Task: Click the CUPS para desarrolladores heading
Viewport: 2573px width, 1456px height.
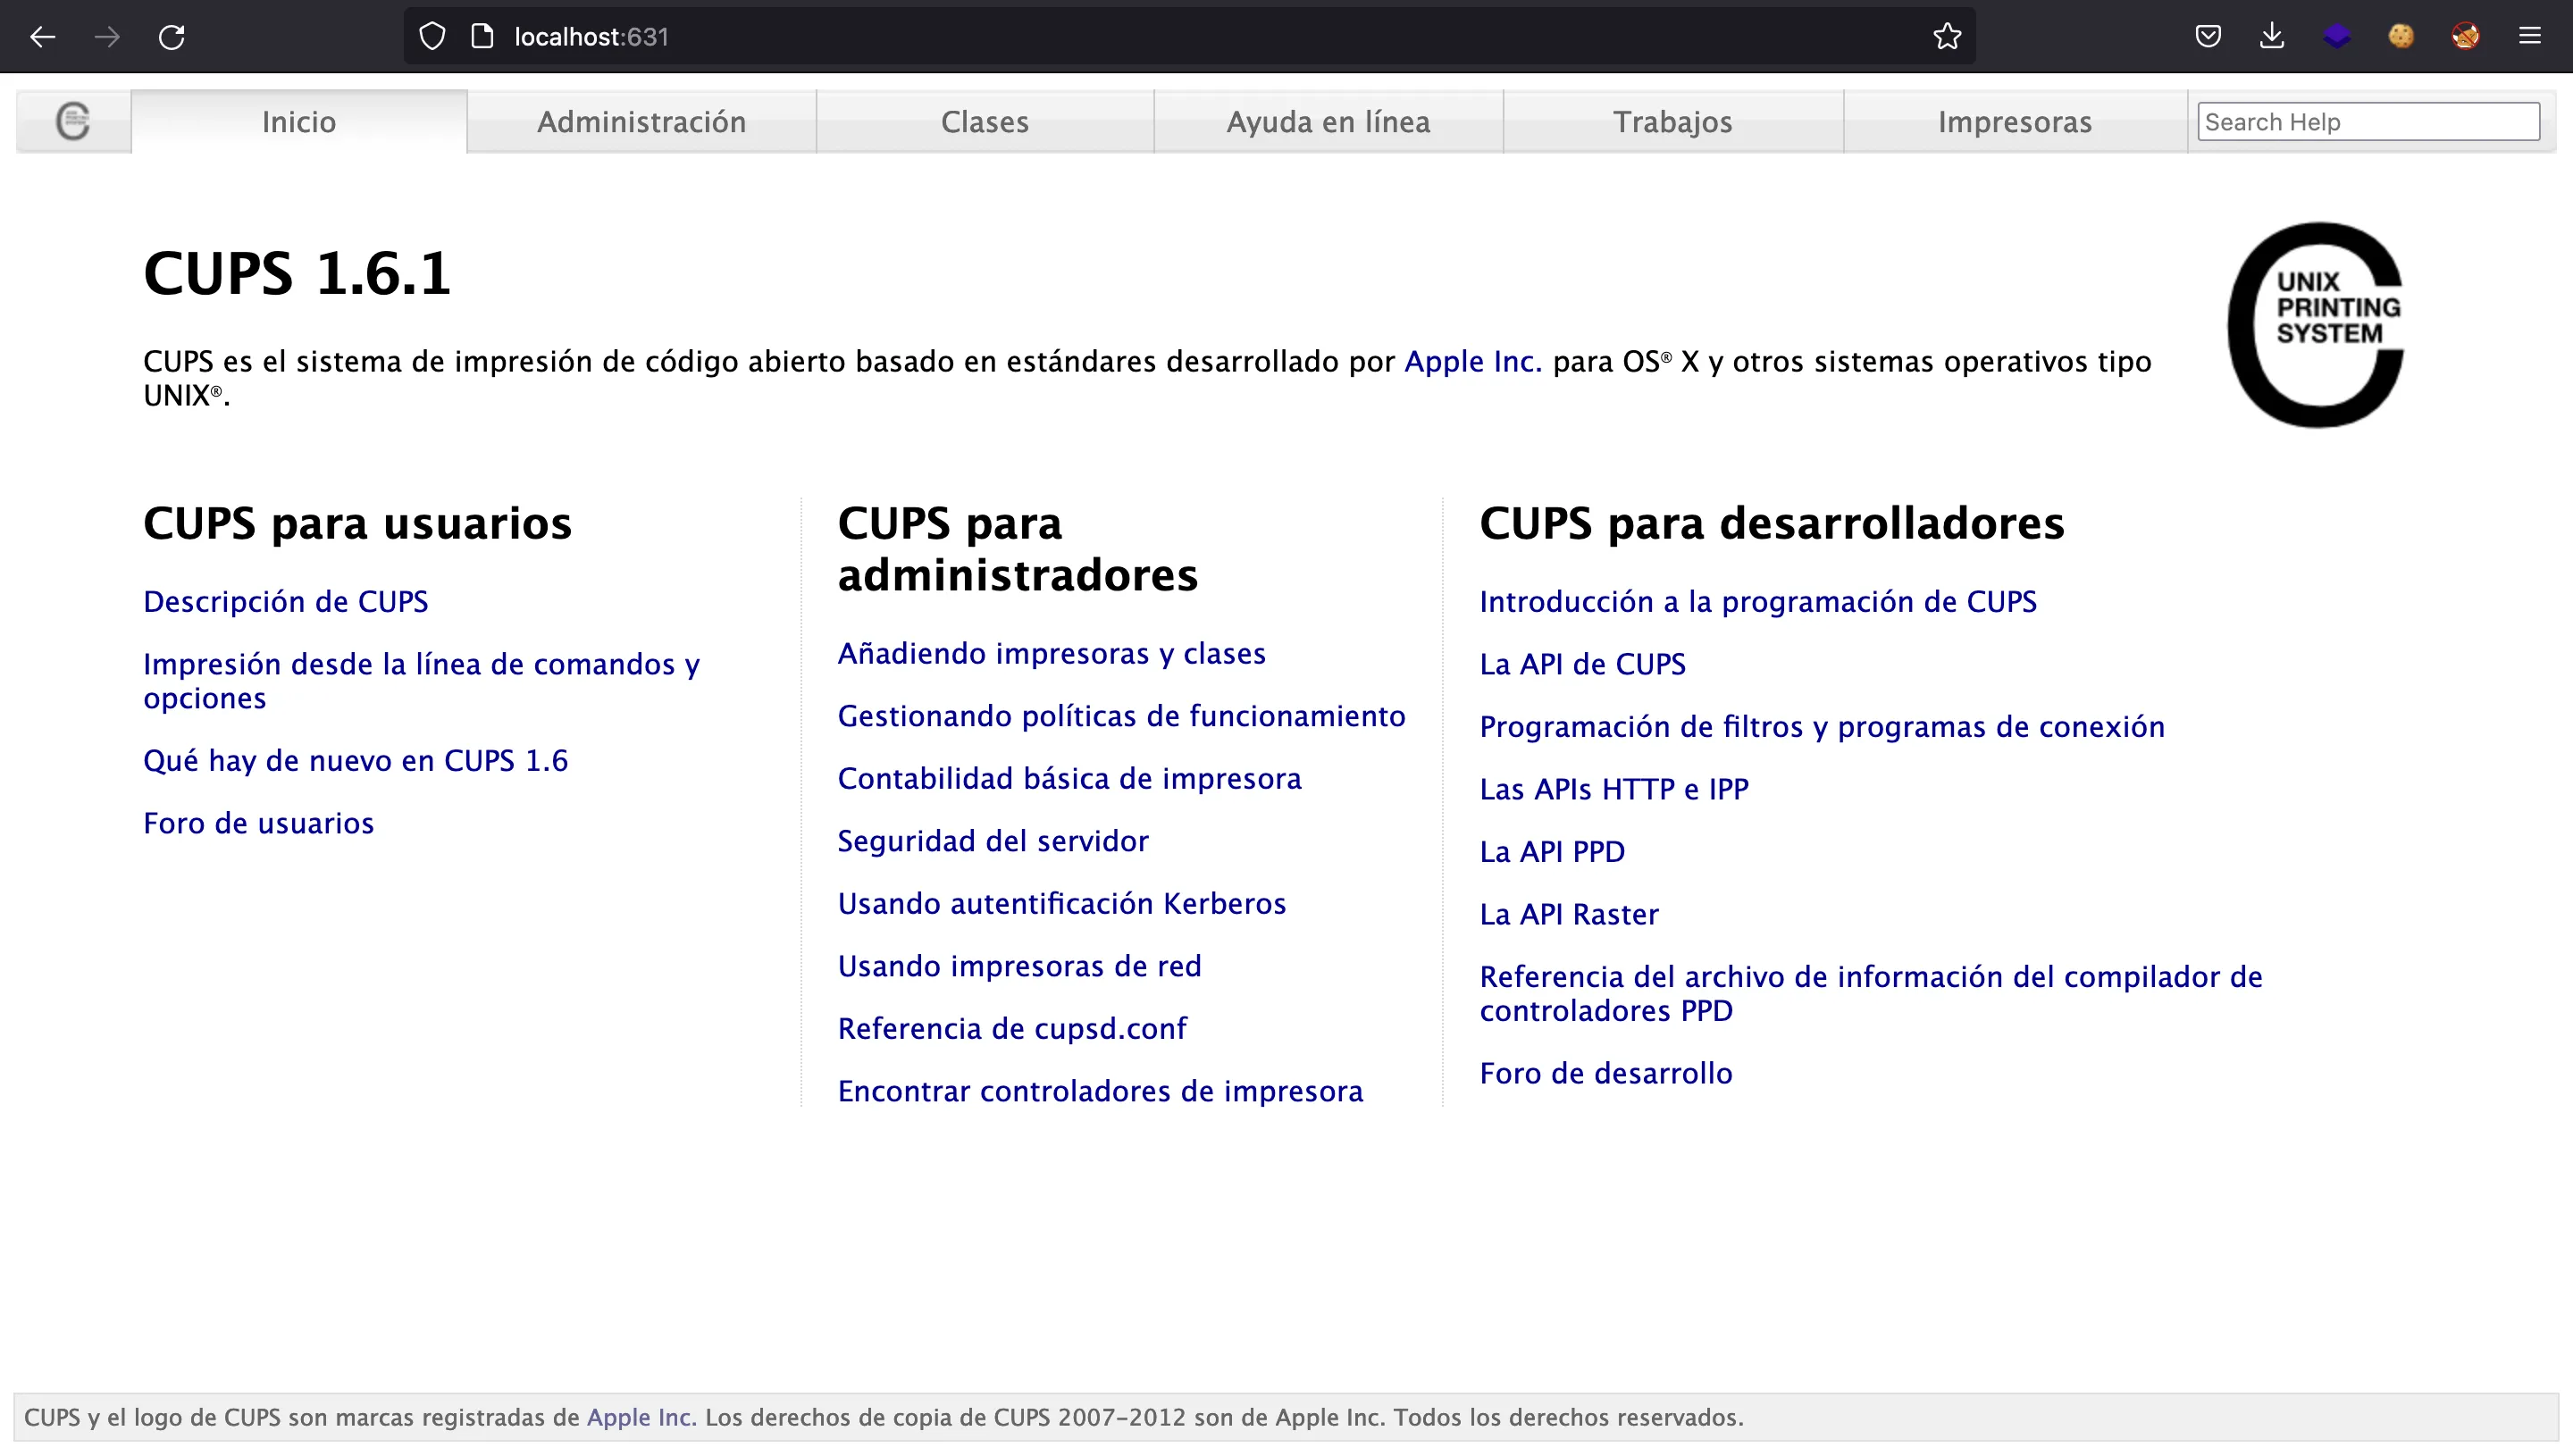Action: pos(1772,523)
